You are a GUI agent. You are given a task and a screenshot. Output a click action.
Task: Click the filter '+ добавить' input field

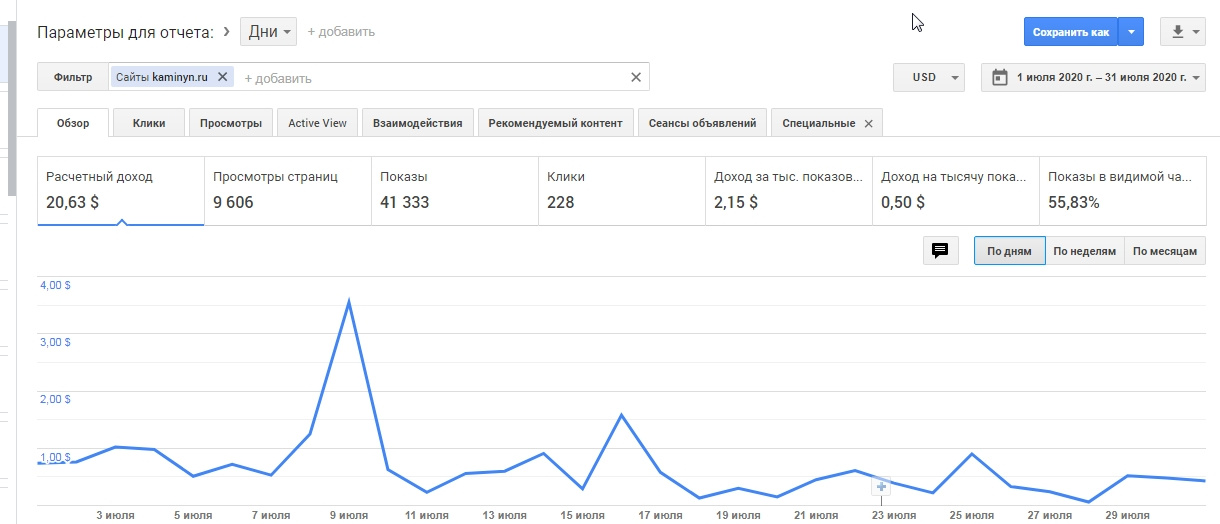[430, 78]
